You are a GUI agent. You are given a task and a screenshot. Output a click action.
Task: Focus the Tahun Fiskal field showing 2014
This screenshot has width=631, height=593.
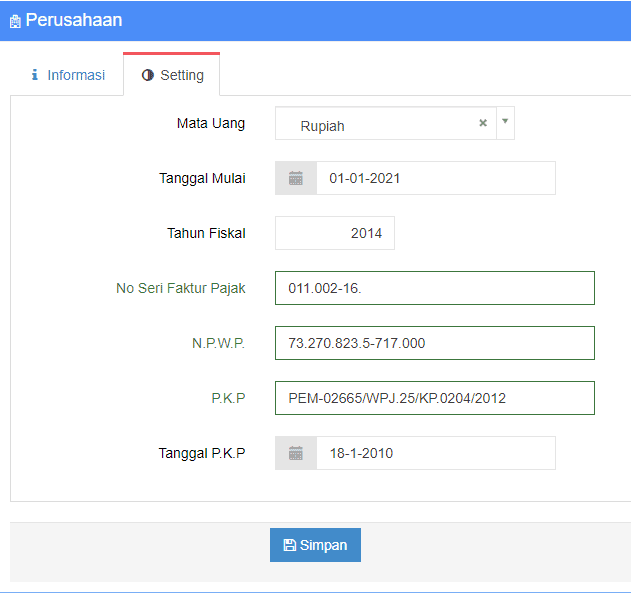335,233
